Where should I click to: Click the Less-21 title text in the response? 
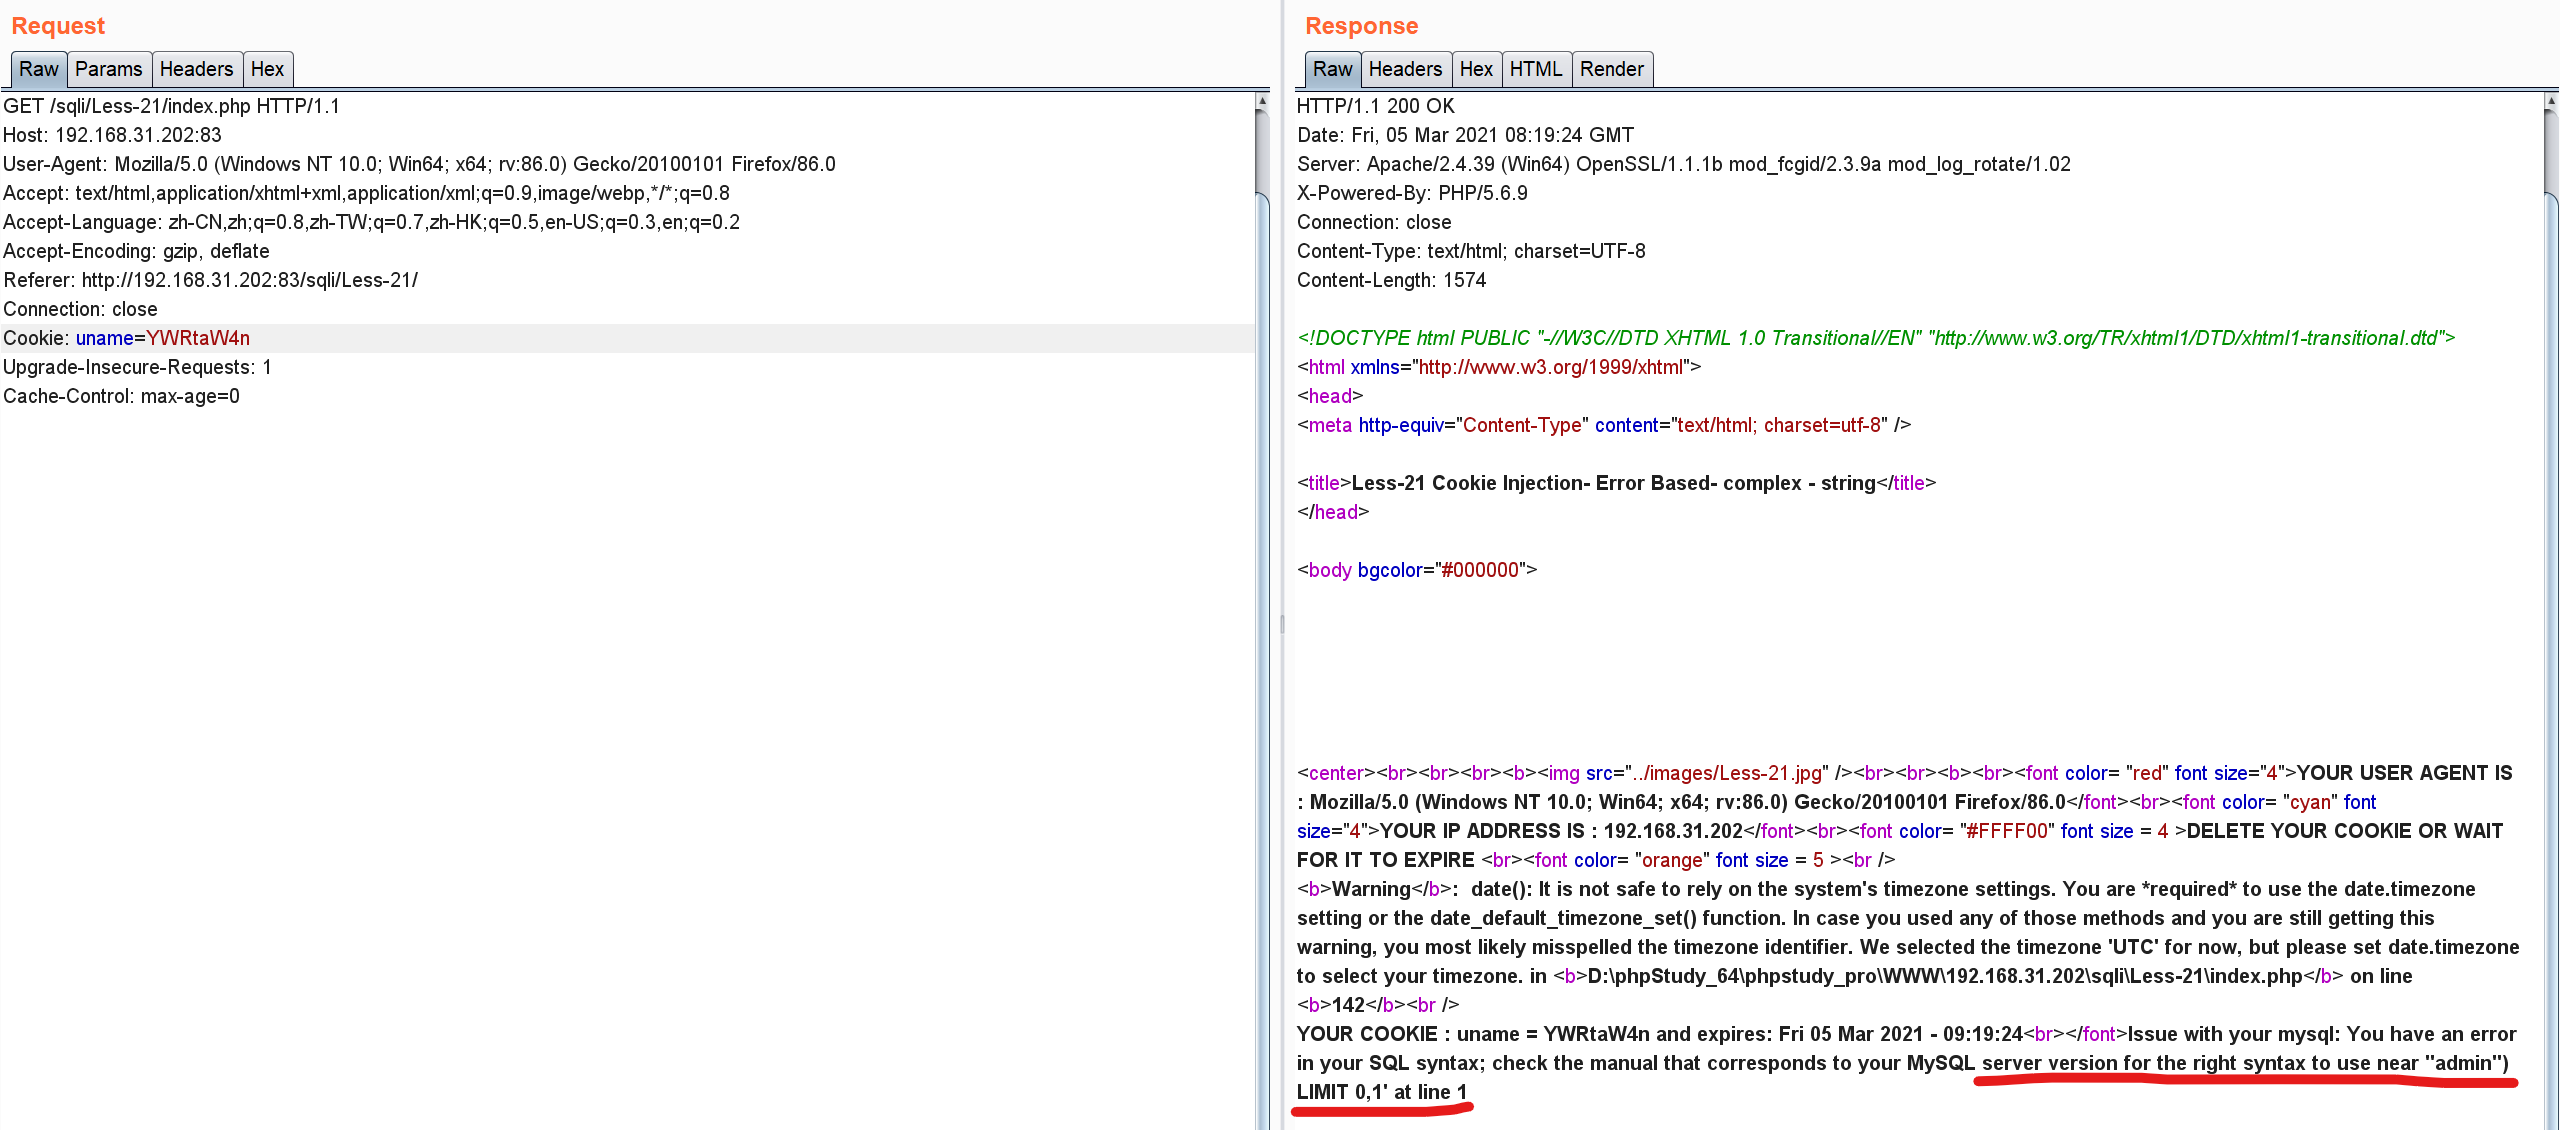click(1612, 483)
